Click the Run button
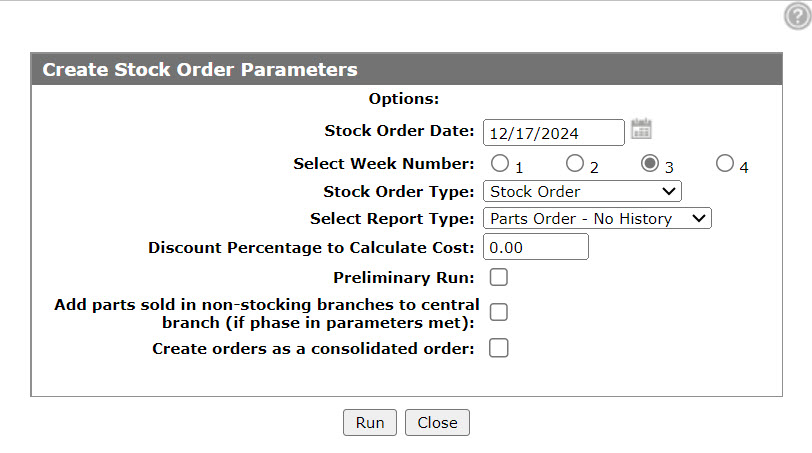Screen dimensions: 812x453 tap(370, 422)
